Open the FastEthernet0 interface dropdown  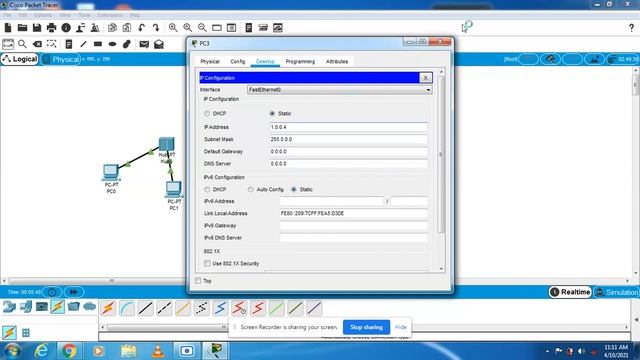340,89
